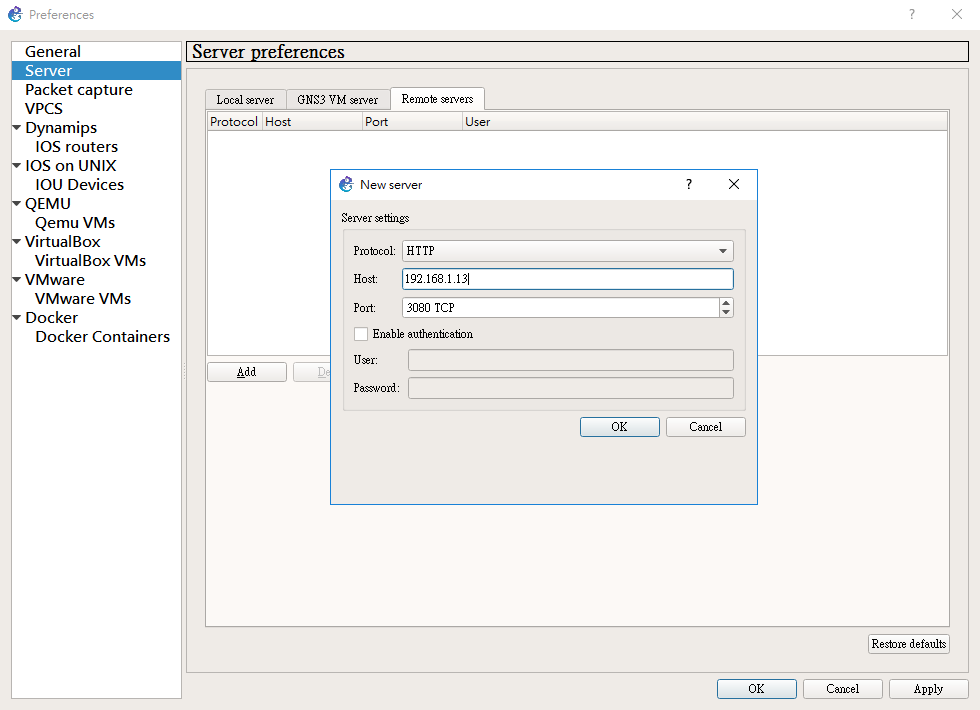Image resolution: width=980 pixels, height=710 pixels.
Task: Open Docker Containers settings
Action: click(x=102, y=337)
